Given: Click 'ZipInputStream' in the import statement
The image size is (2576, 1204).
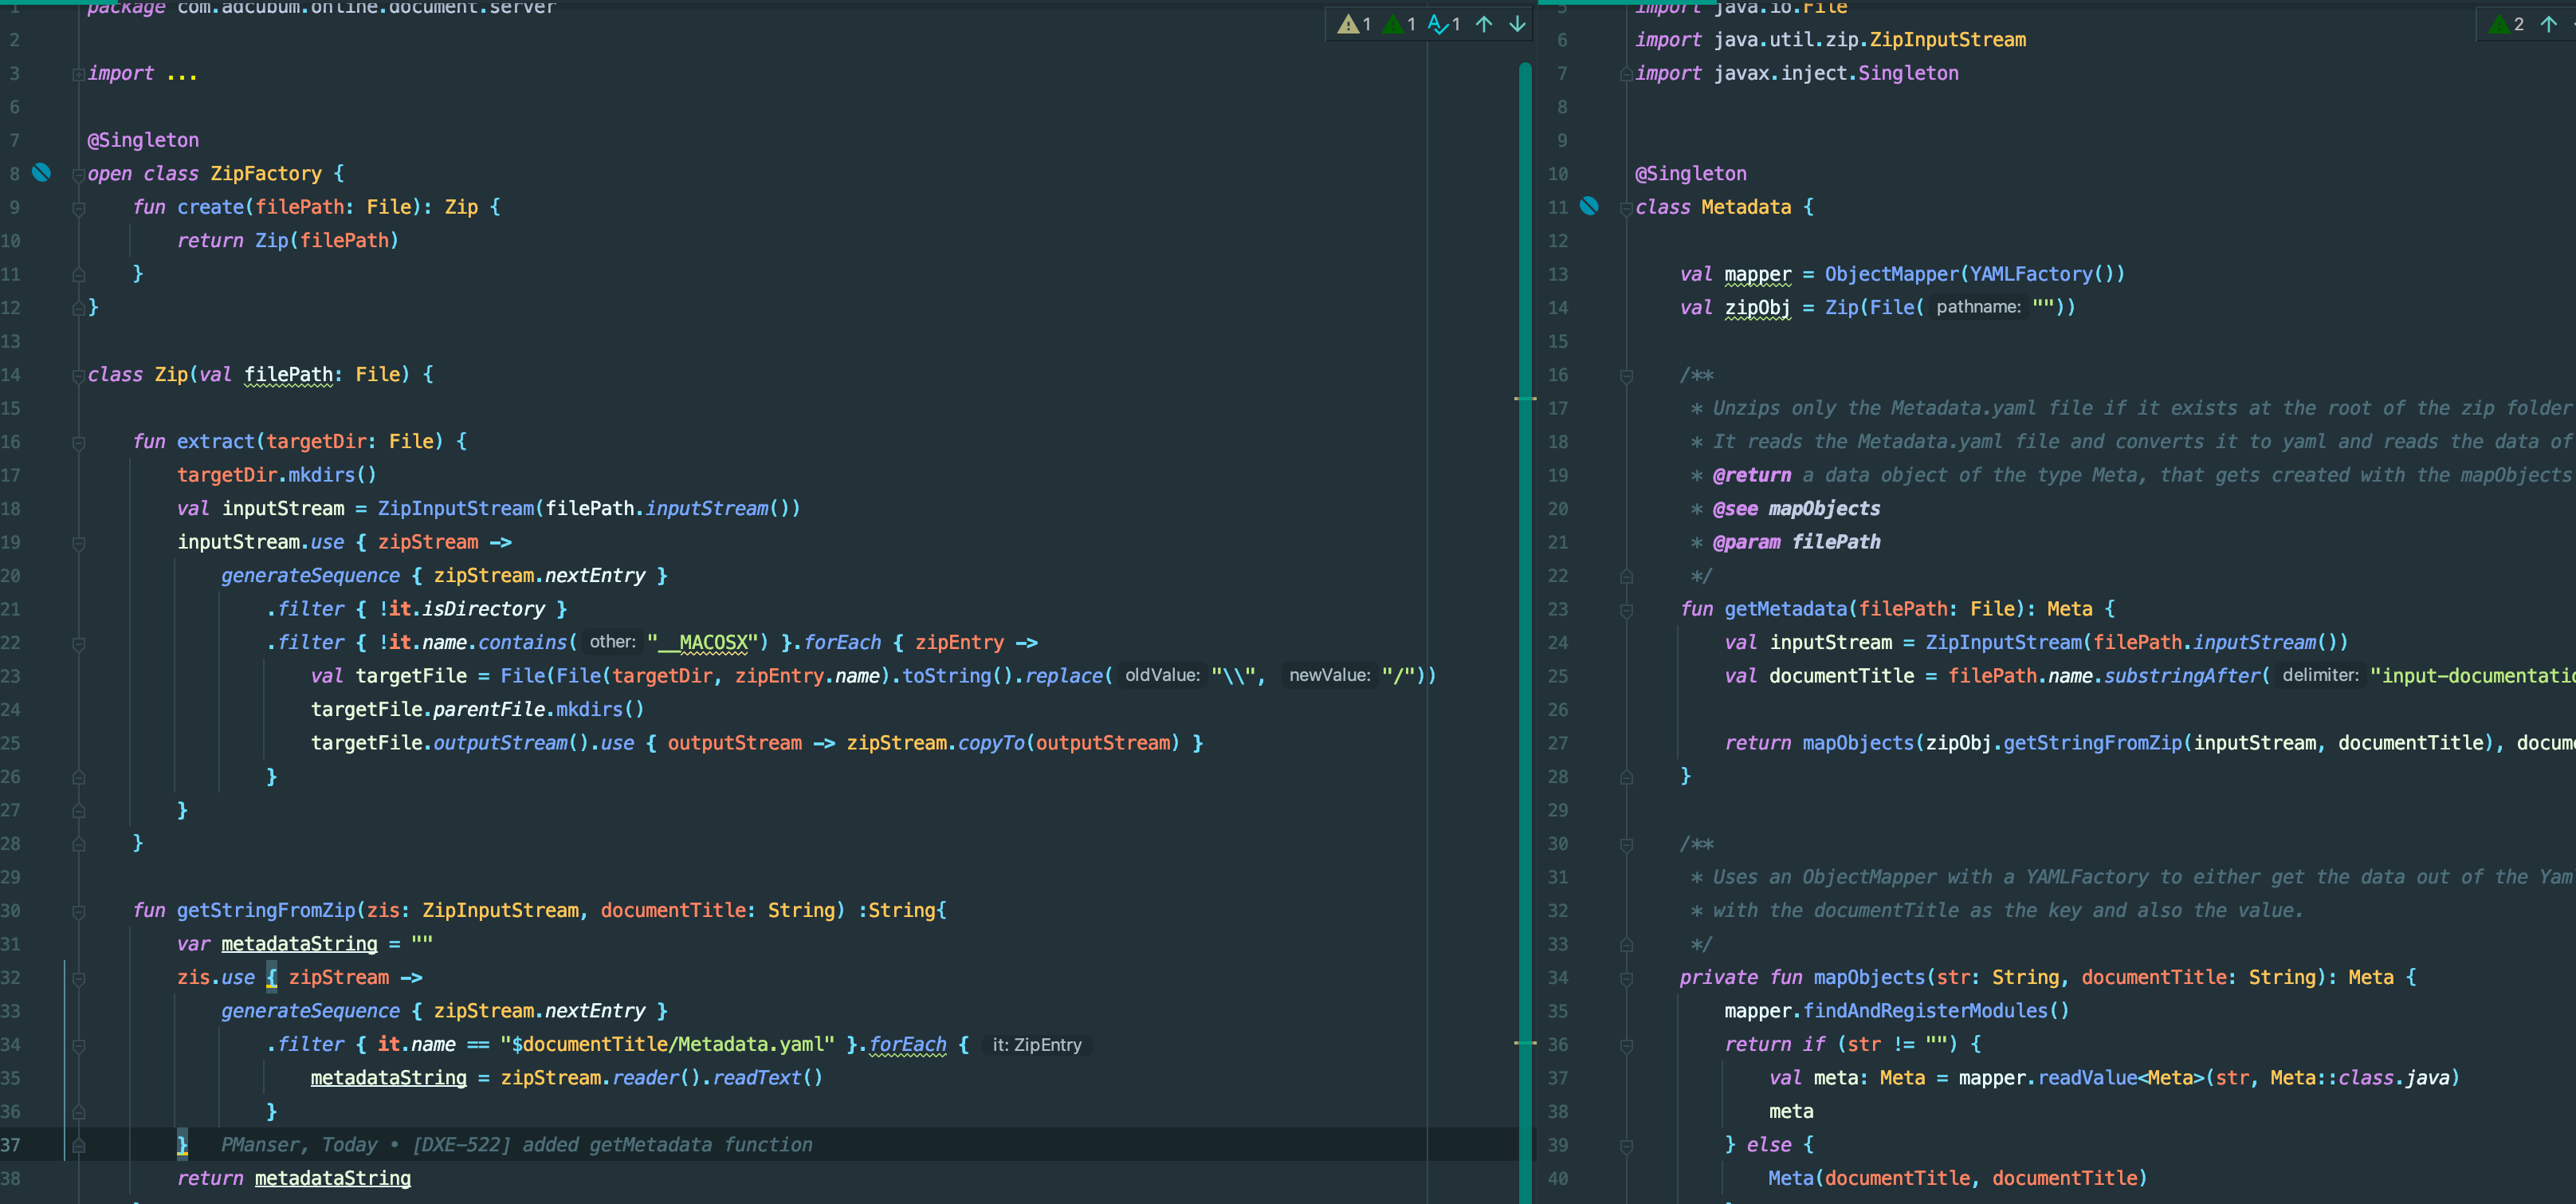Looking at the screenshot, I should click(x=1948, y=40).
